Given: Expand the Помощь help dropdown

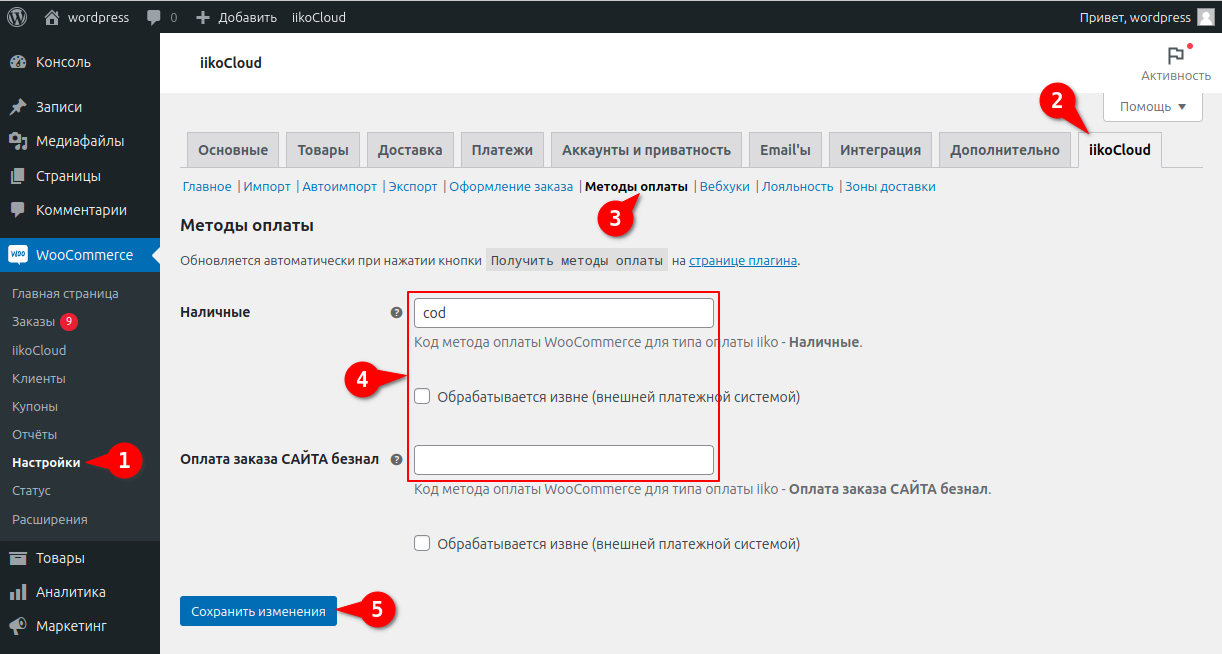Looking at the screenshot, I should (1152, 107).
